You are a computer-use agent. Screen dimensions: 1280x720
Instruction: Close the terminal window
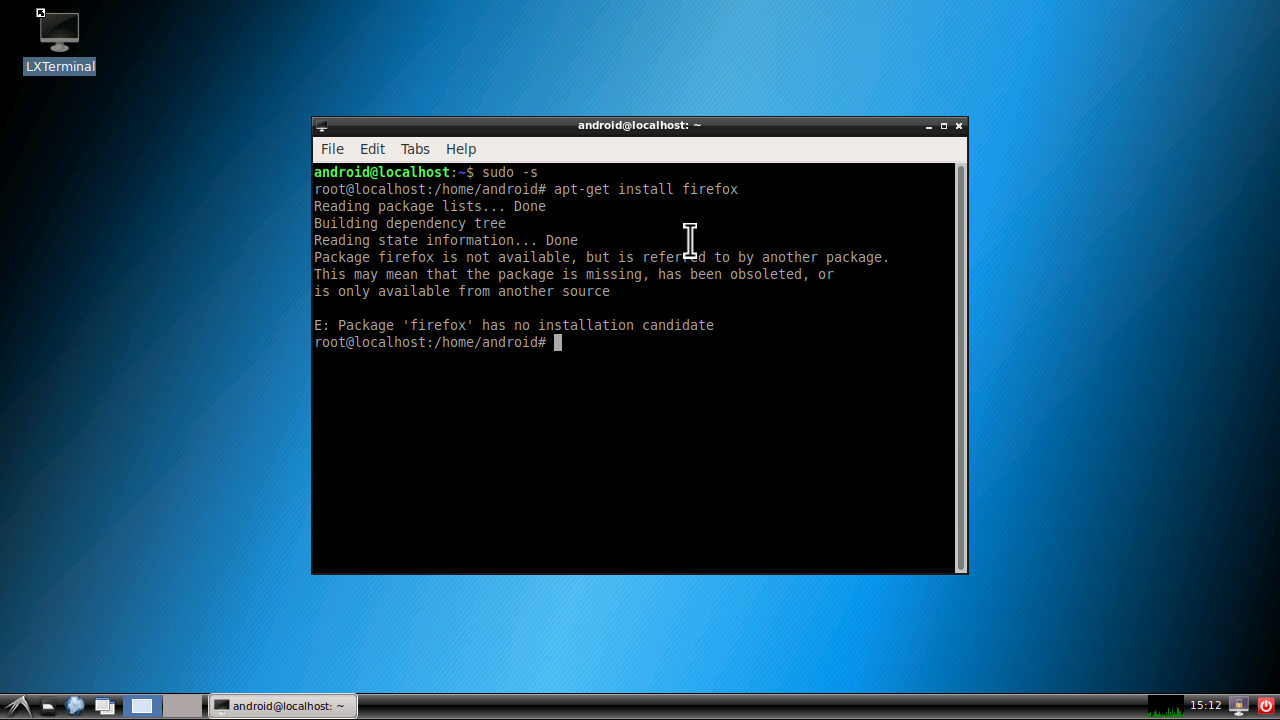pos(959,126)
